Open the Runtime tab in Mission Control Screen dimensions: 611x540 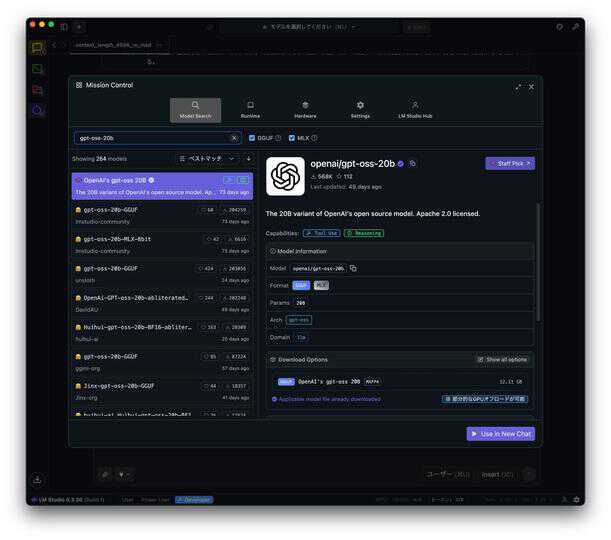pyautogui.click(x=250, y=109)
